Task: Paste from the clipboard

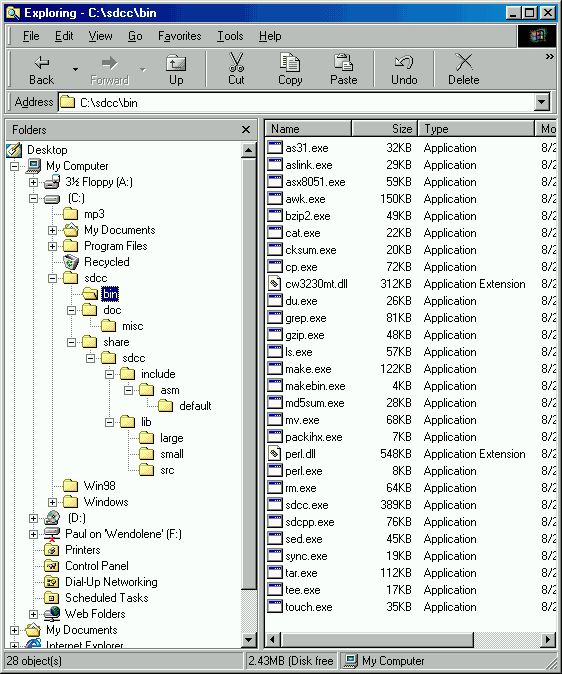Action: coord(344,70)
